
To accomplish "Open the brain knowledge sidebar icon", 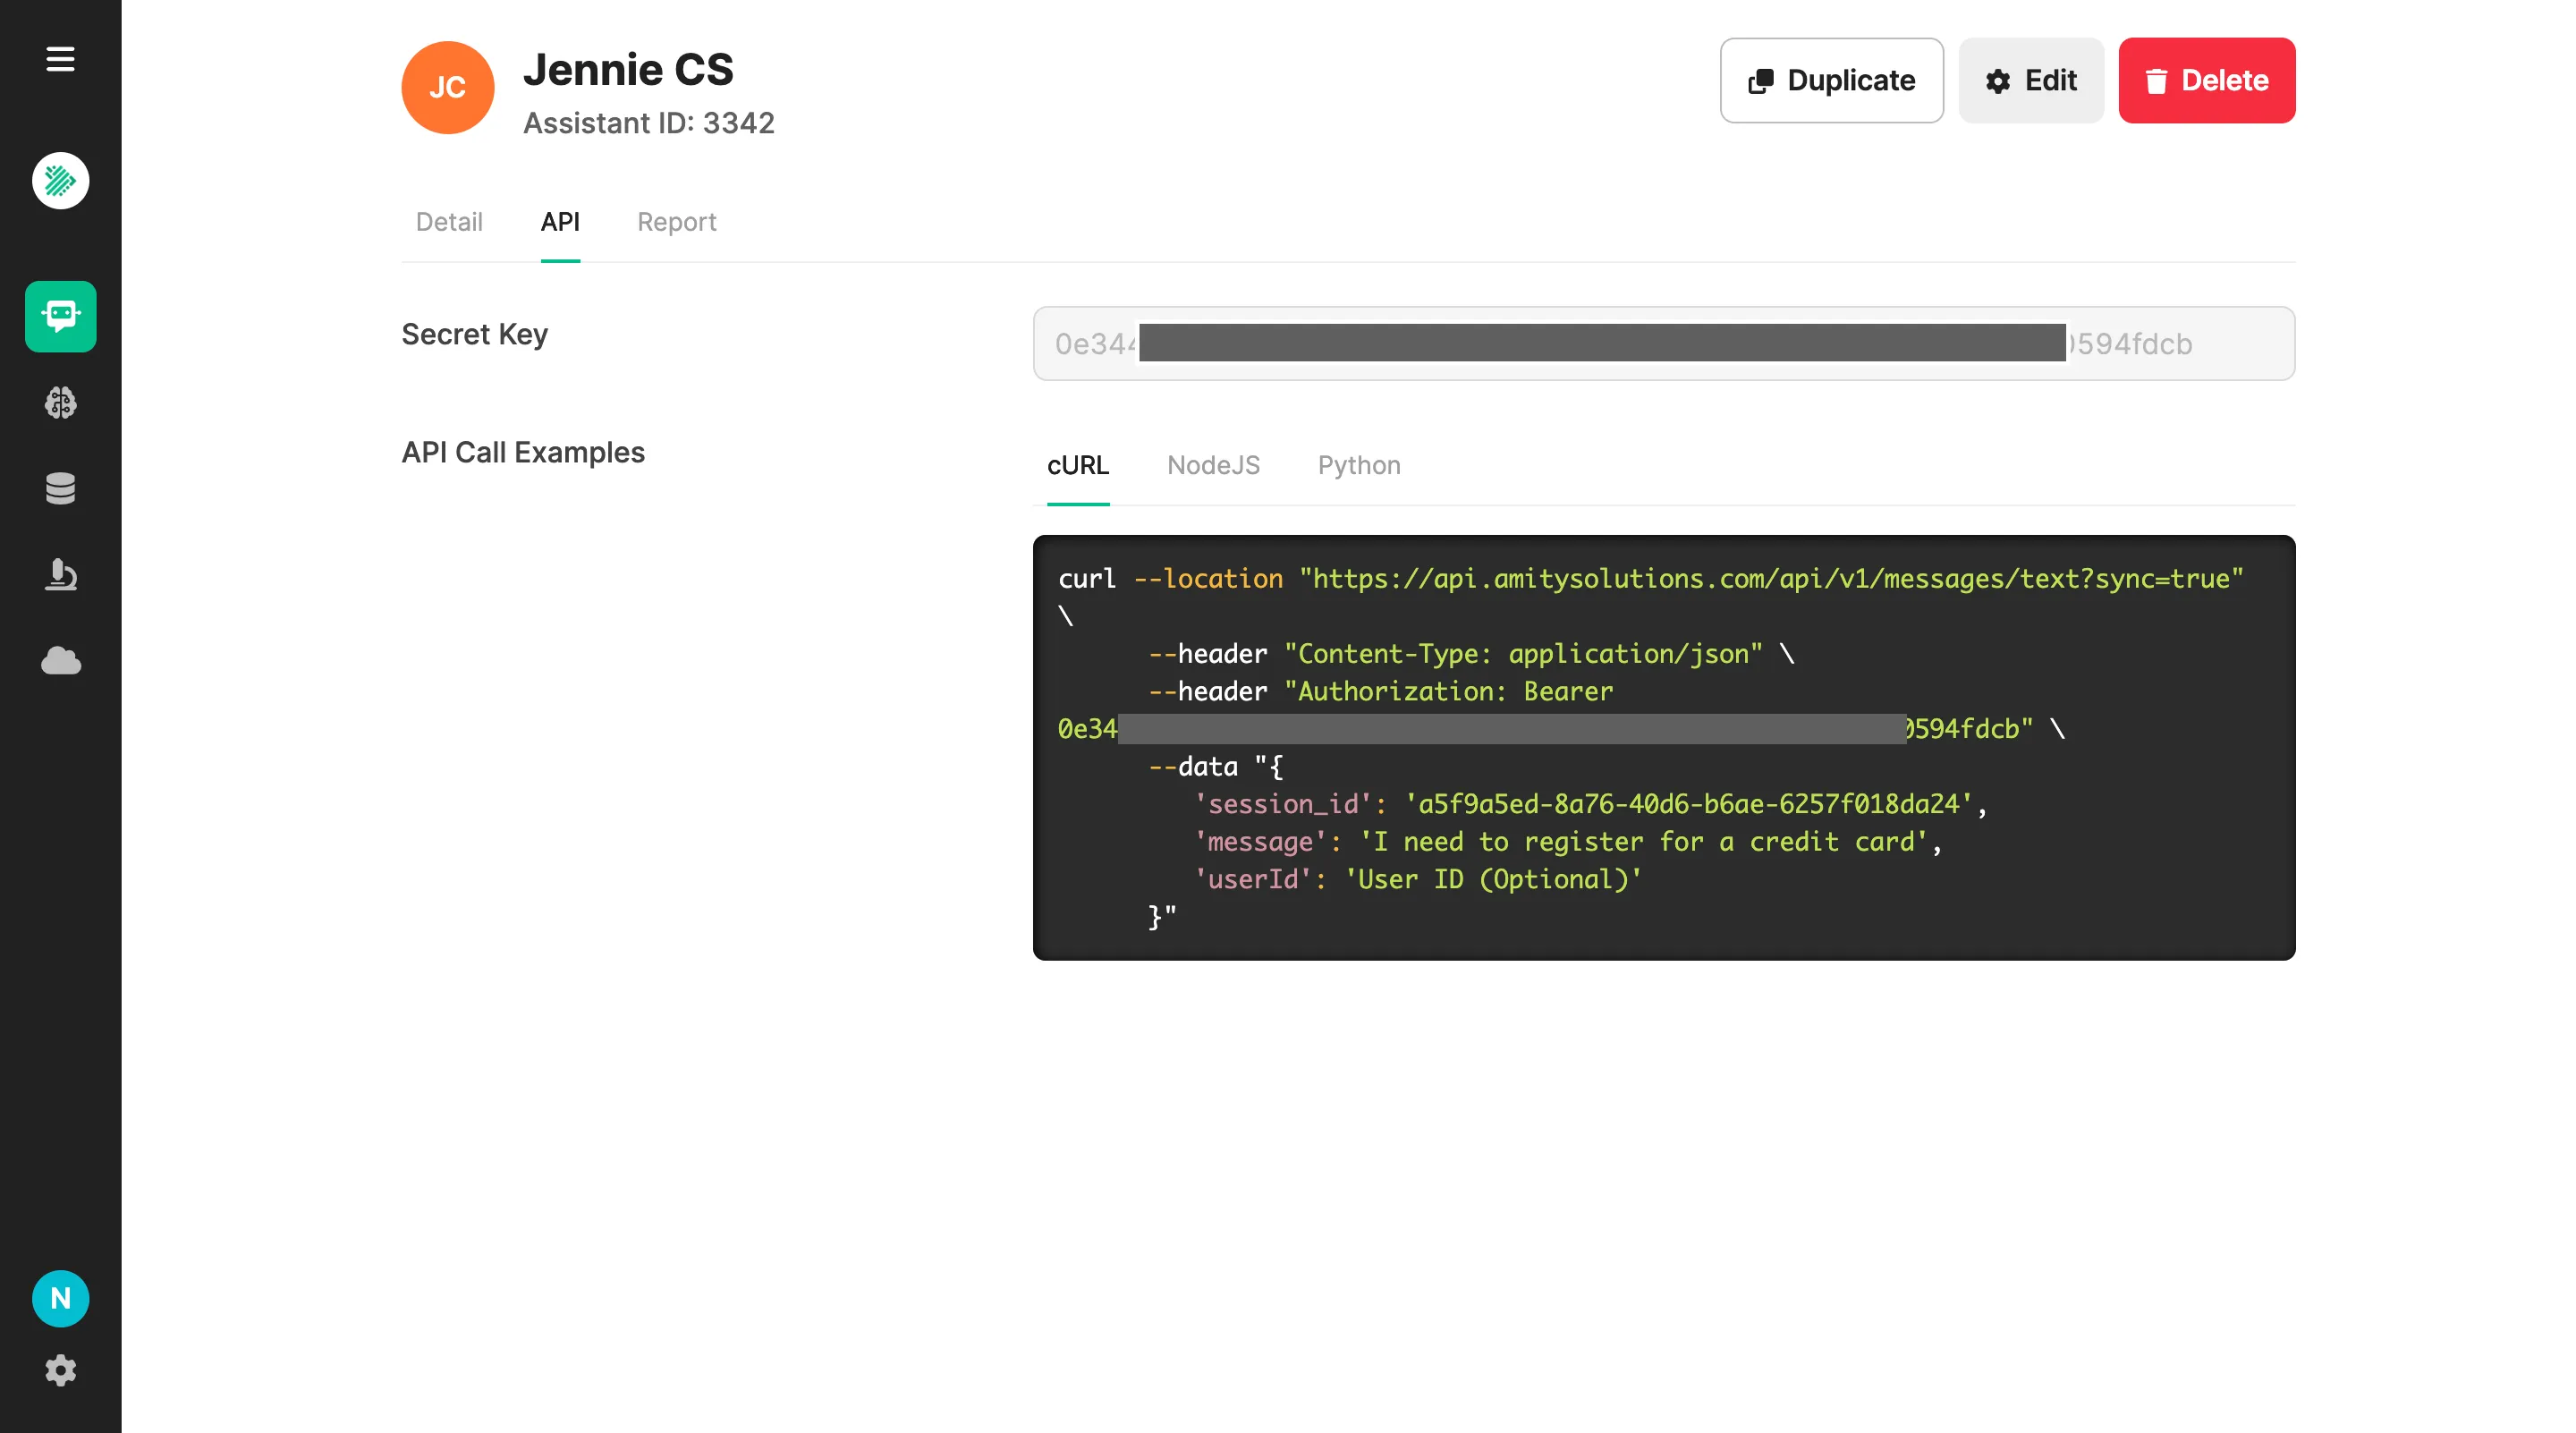I will tap(60, 402).
